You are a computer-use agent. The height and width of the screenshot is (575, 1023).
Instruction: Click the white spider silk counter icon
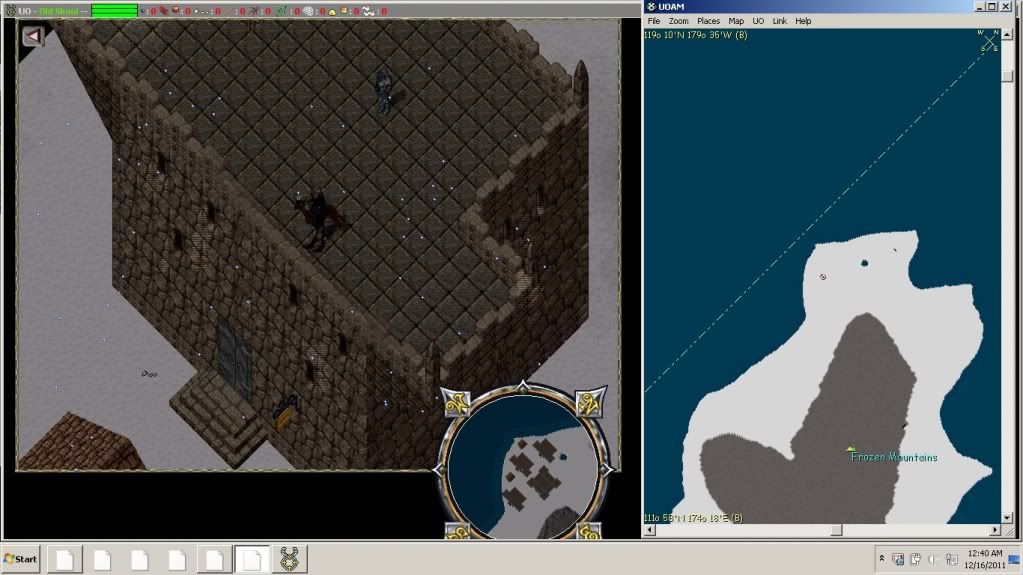pyautogui.click(x=367, y=11)
